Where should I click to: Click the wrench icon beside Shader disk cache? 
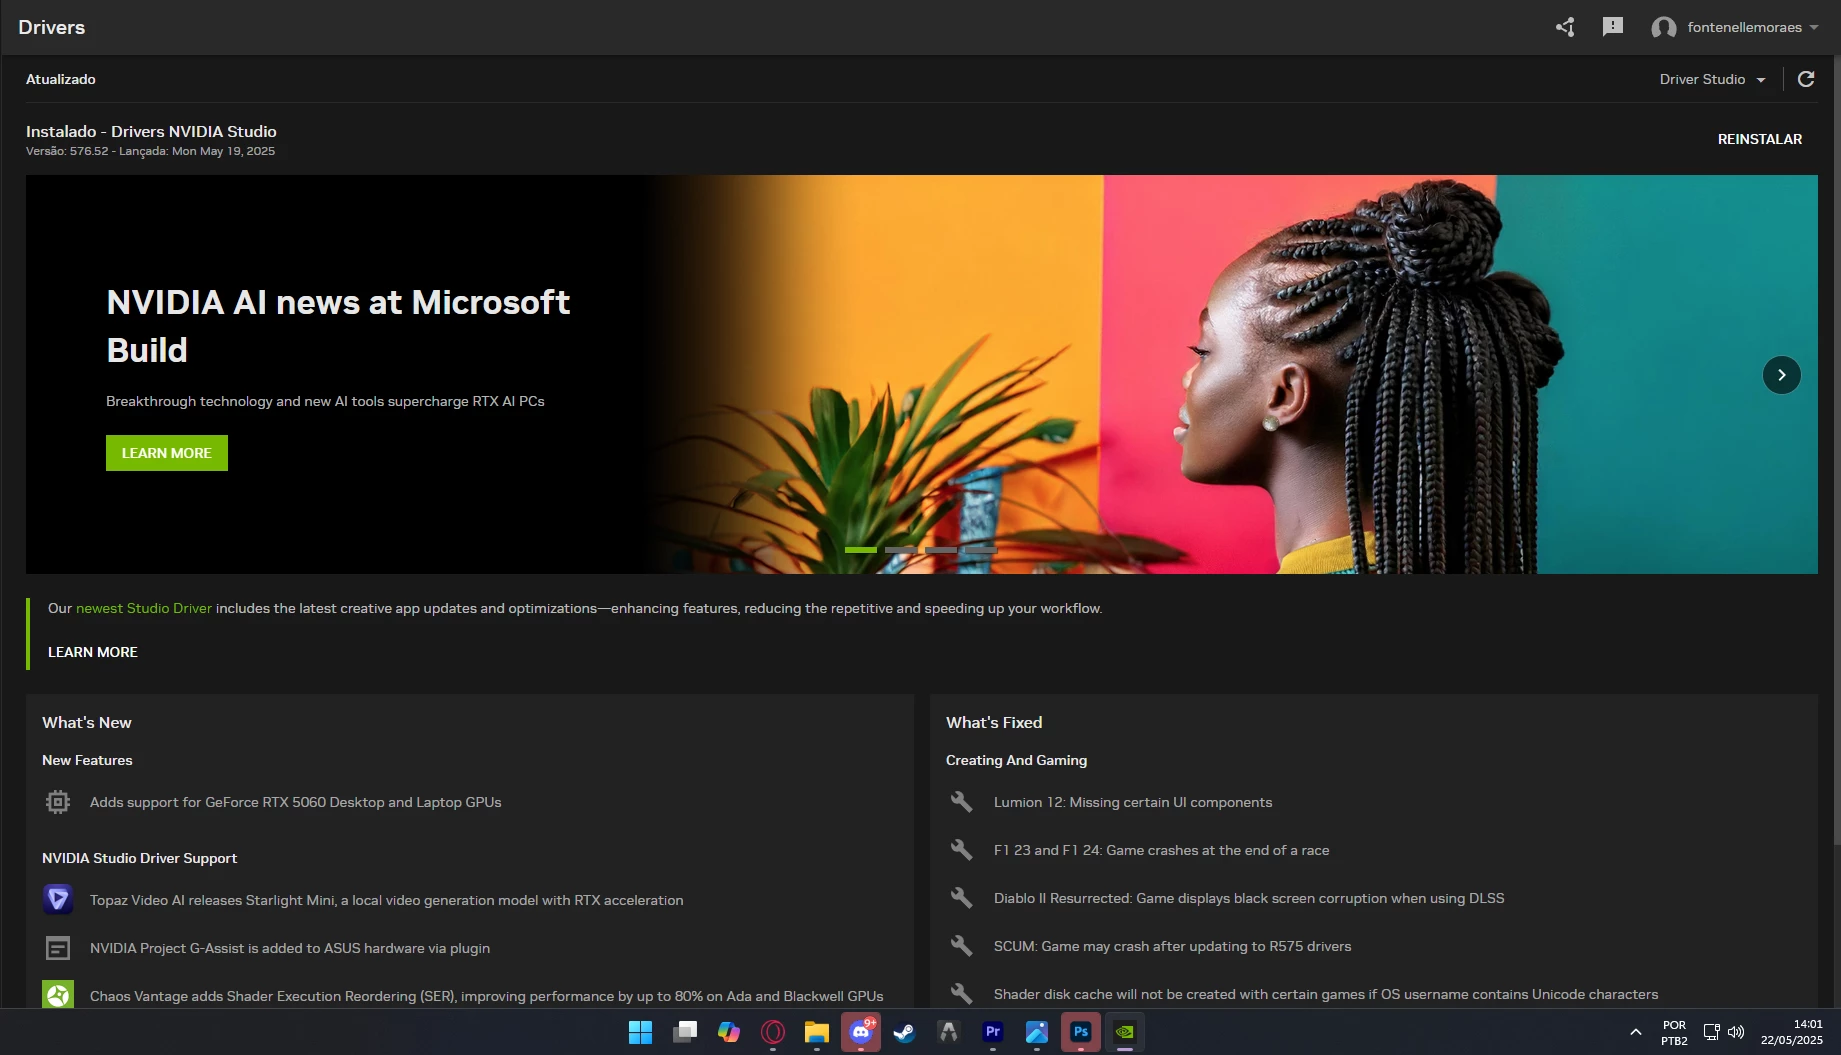(961, 994)
